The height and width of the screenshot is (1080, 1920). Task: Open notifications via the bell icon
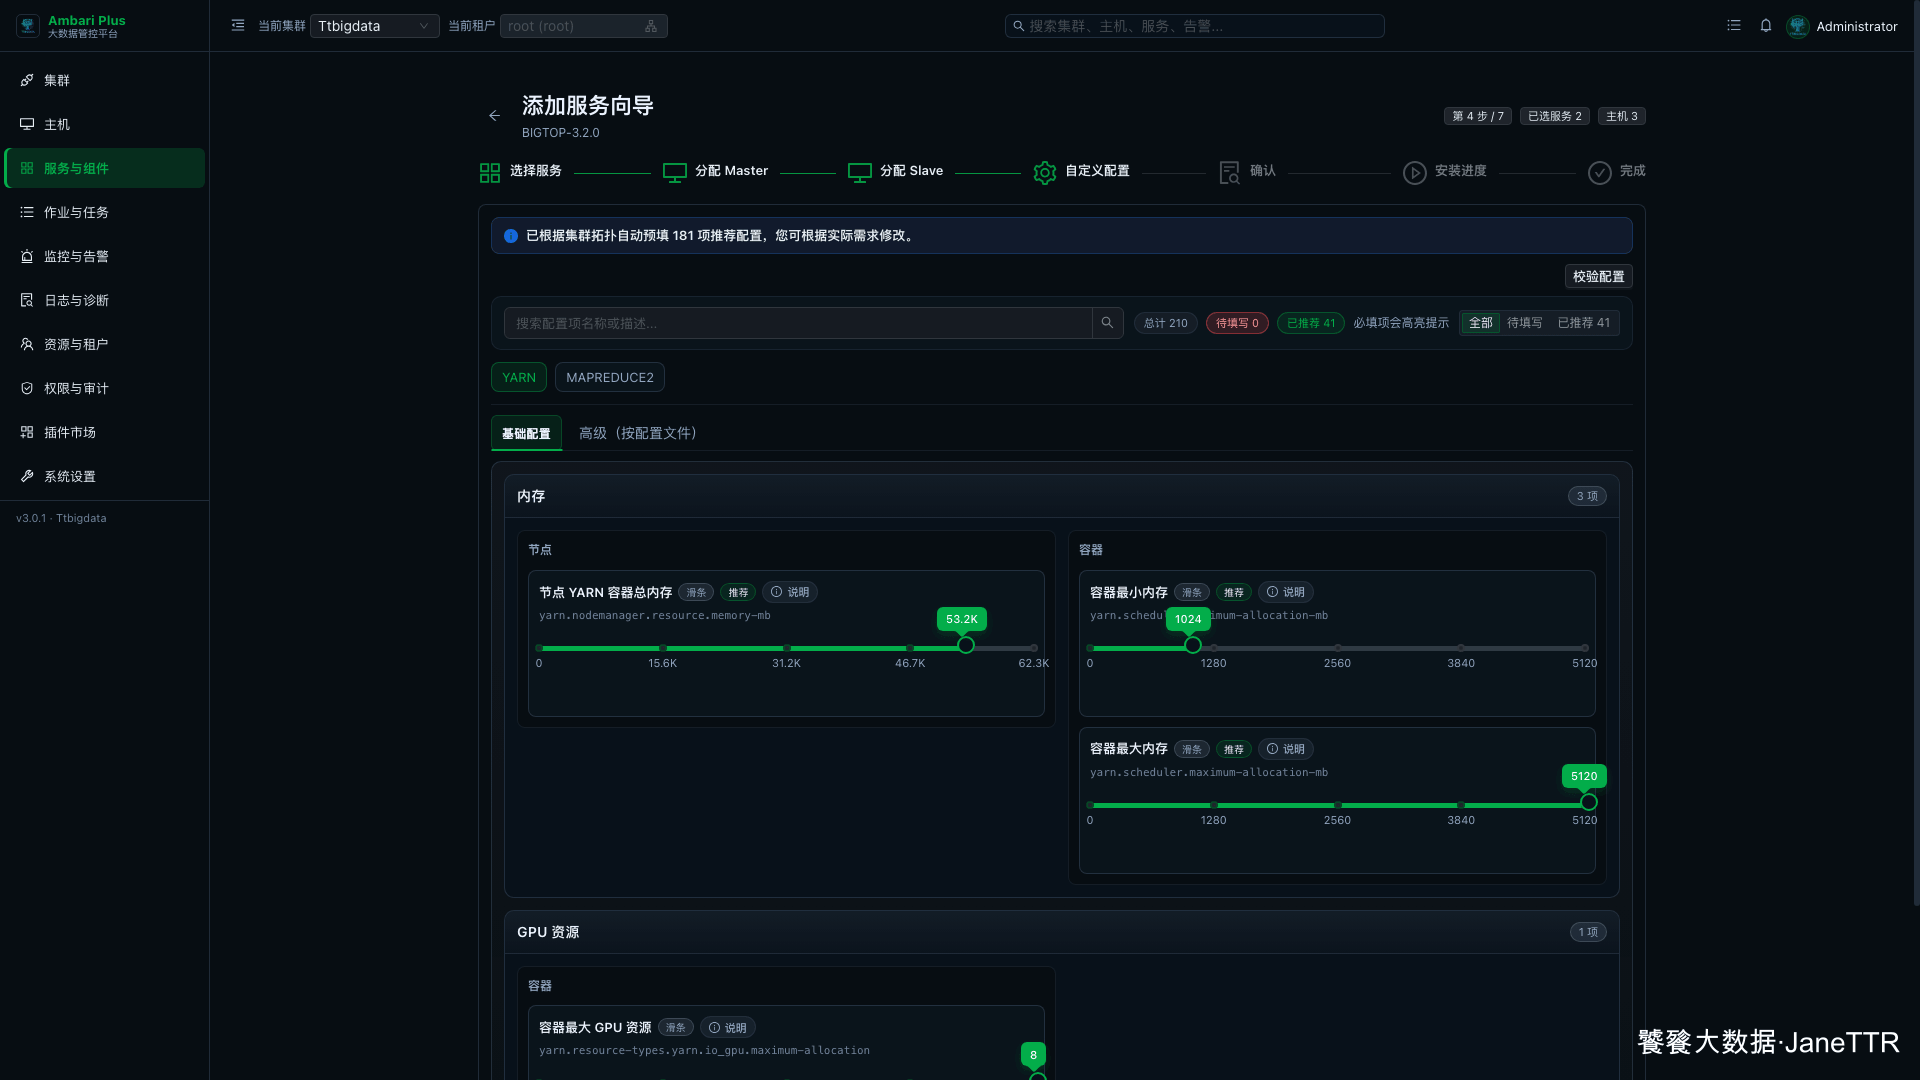pos(1766,26)
